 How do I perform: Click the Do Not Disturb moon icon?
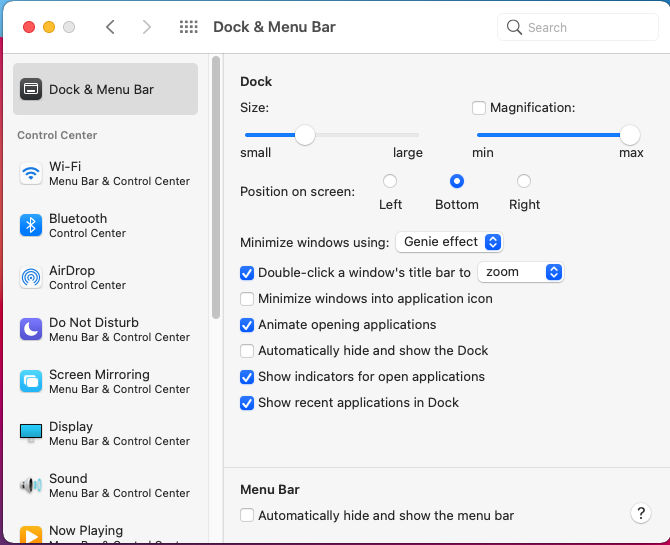pyautogui.click(x=31, y=330)
